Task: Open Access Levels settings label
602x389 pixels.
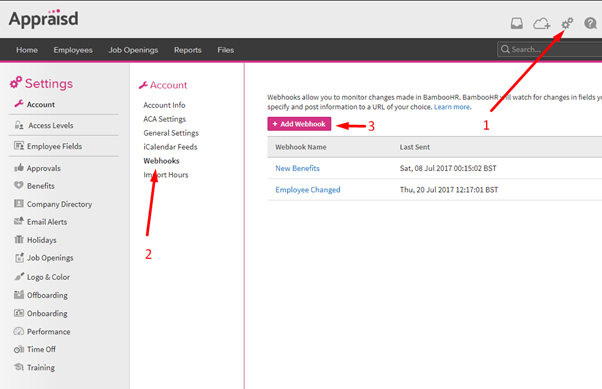Action: click(x=51, y=125)
